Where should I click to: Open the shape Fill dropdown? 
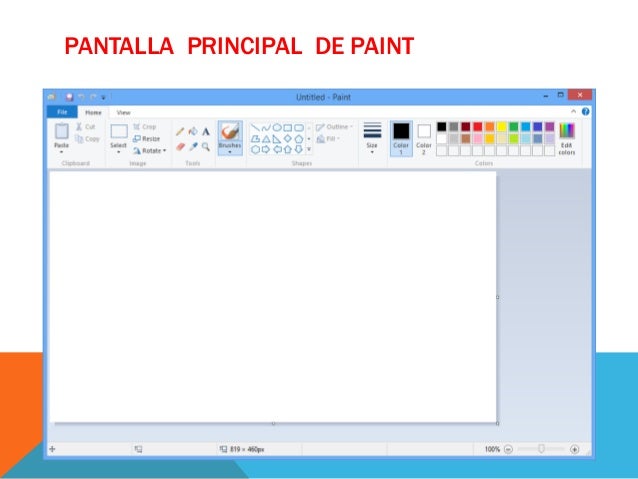pyautogui.click(x=328, y=139)
